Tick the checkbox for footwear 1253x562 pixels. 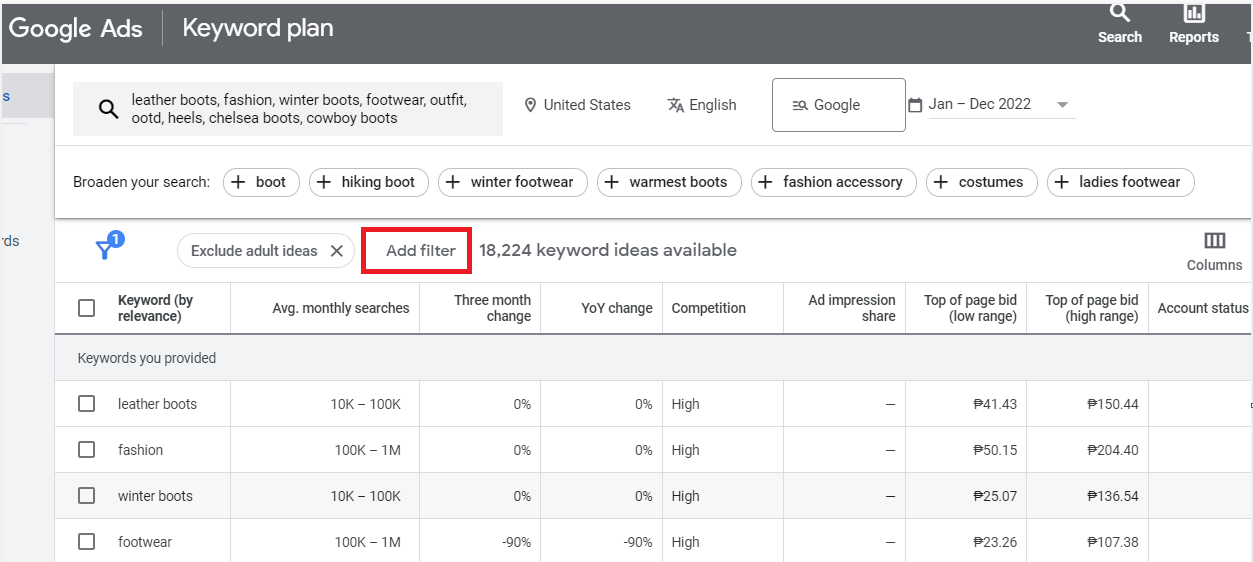[x=87, y=542]
